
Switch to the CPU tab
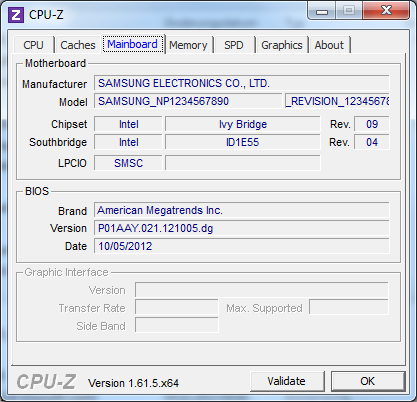coord(33,45)
